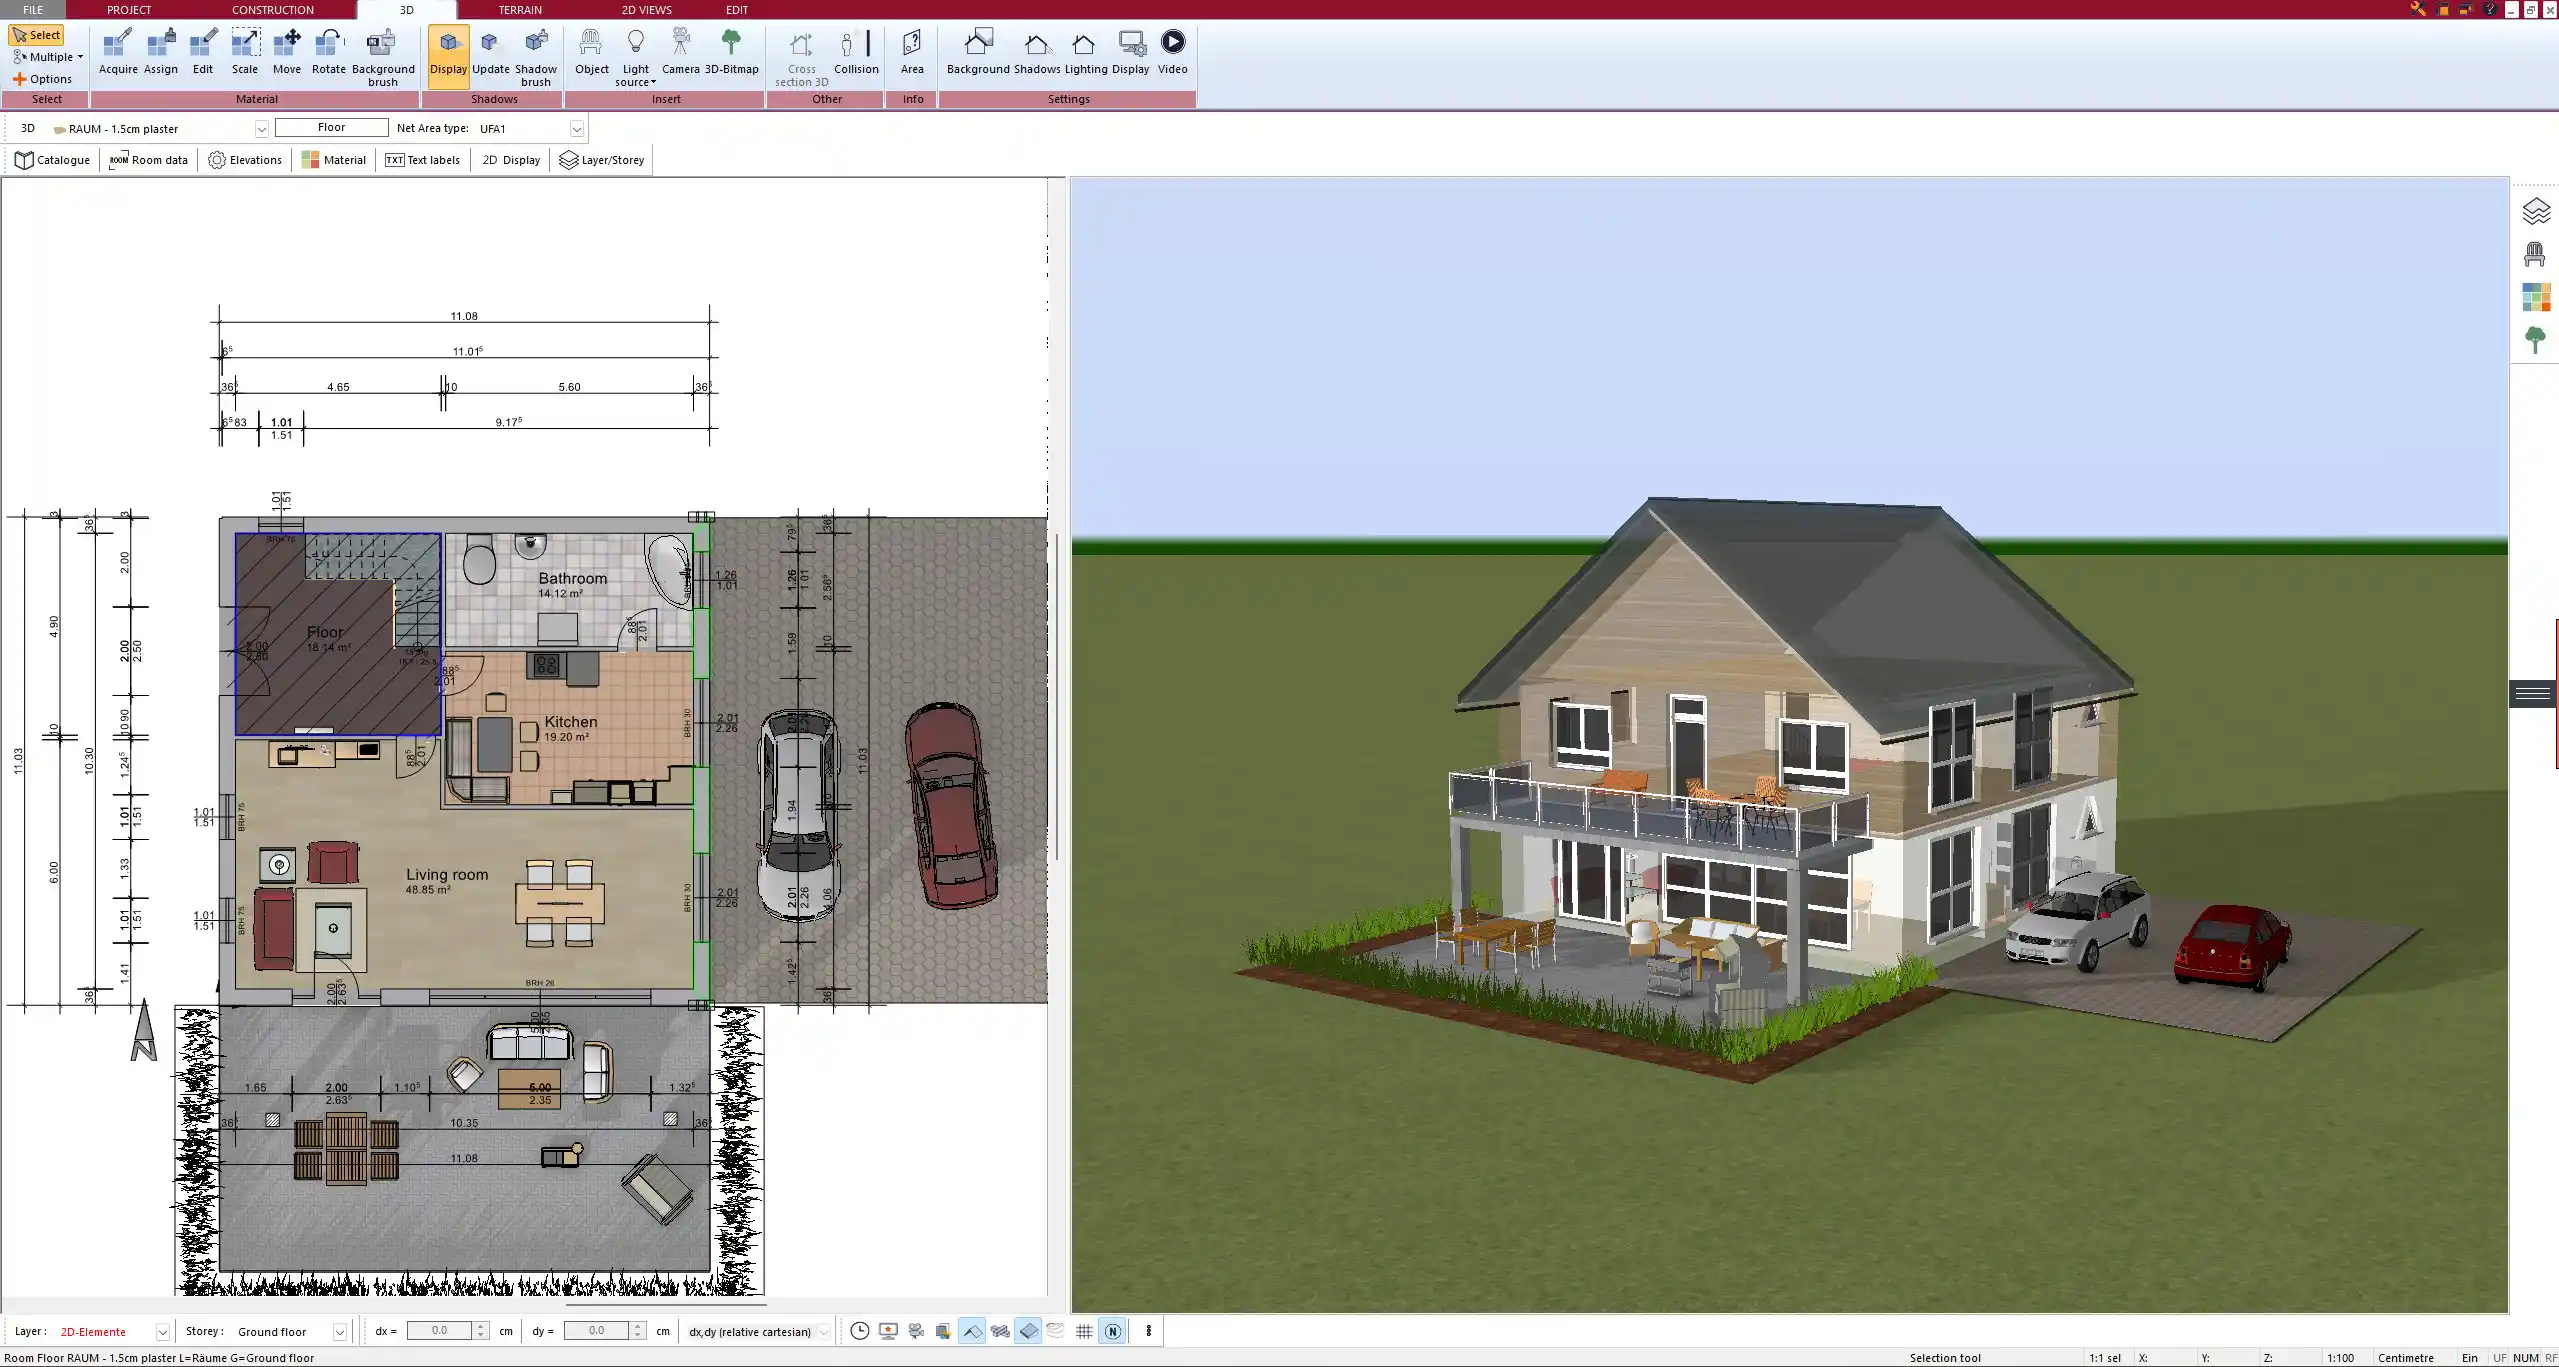The width and height of the screenshot is (2559, 1367).
Task: Switch to the CONSTRUCTION tab
Action: coord(272,9)
